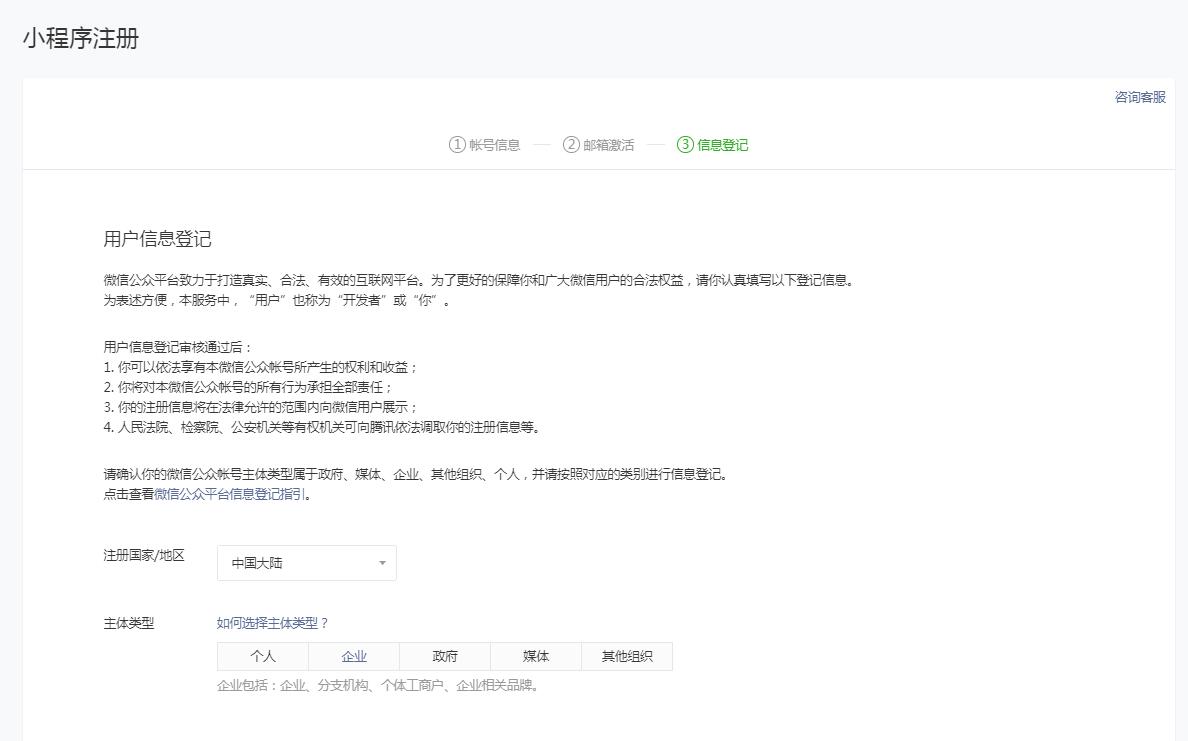Switch to the 政府 subject type

click(445, 656)
